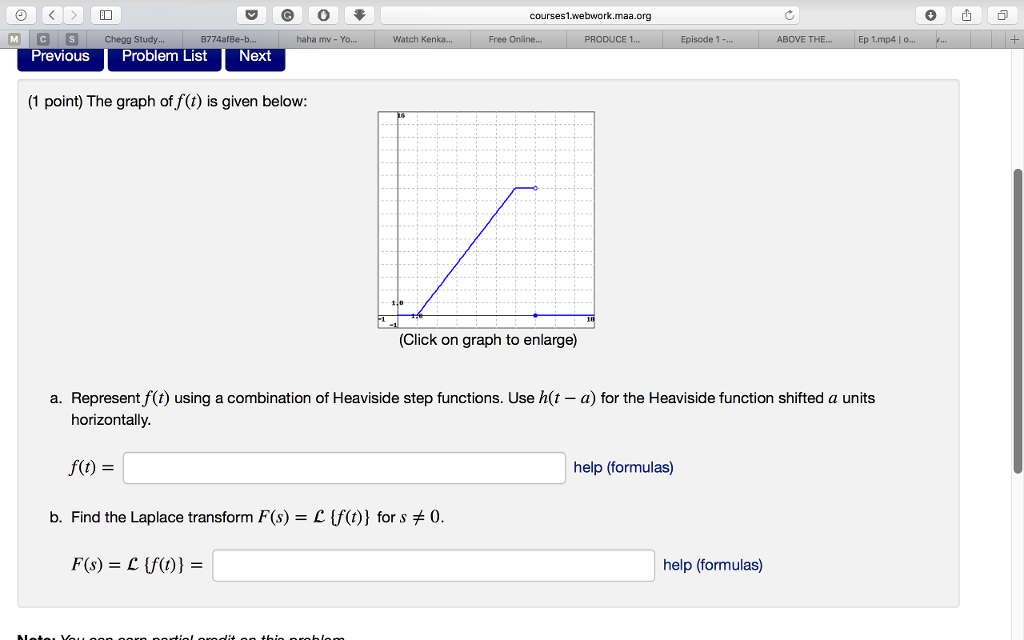1024x640 pixels.
Task: Click the F(s) answer input field
Action: (435, 565)
